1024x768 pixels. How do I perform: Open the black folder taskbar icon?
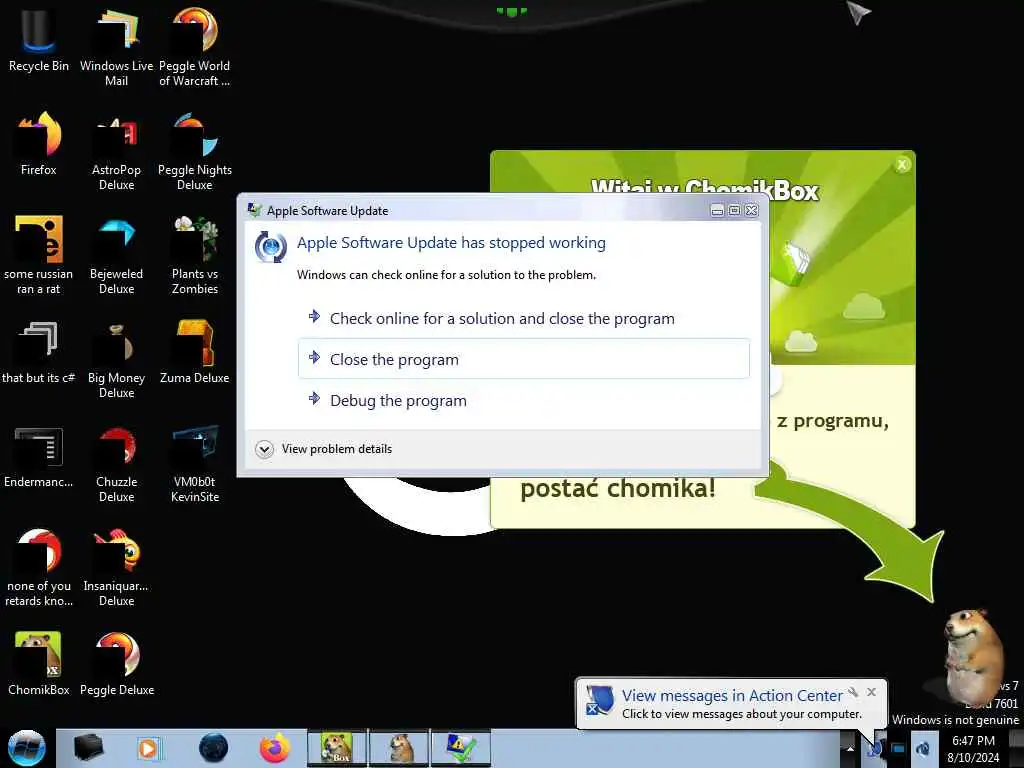[88, 748]
